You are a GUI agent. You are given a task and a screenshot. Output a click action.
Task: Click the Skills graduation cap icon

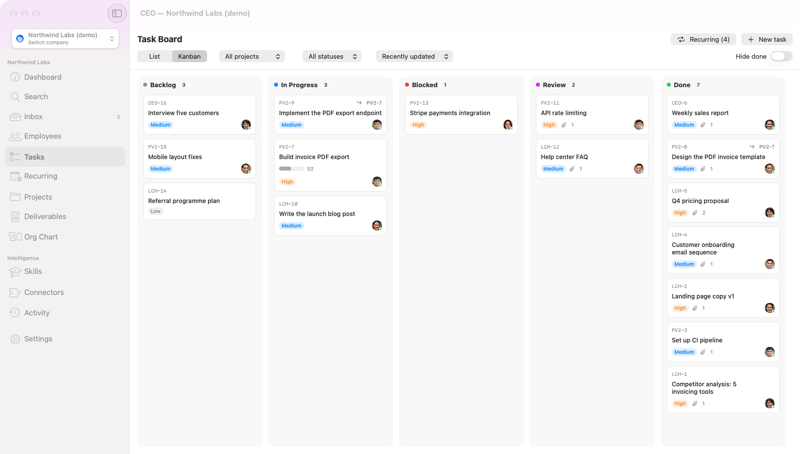(x=15, y=272)
